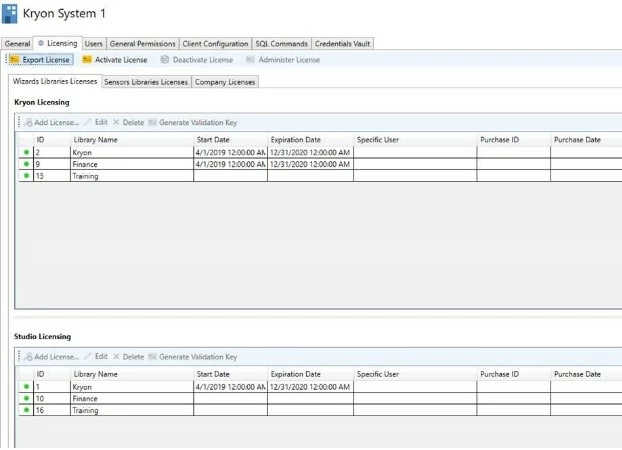Click the Administer License icon
Viewport: 622px width, 450px height.
point(250,60)
